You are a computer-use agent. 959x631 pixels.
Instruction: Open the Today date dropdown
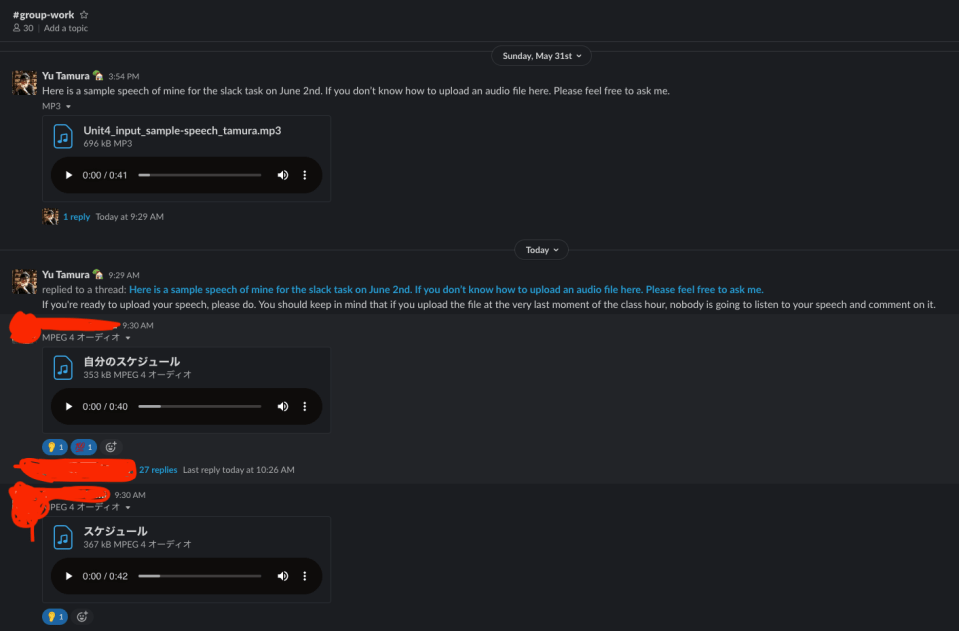coord(542,250)
